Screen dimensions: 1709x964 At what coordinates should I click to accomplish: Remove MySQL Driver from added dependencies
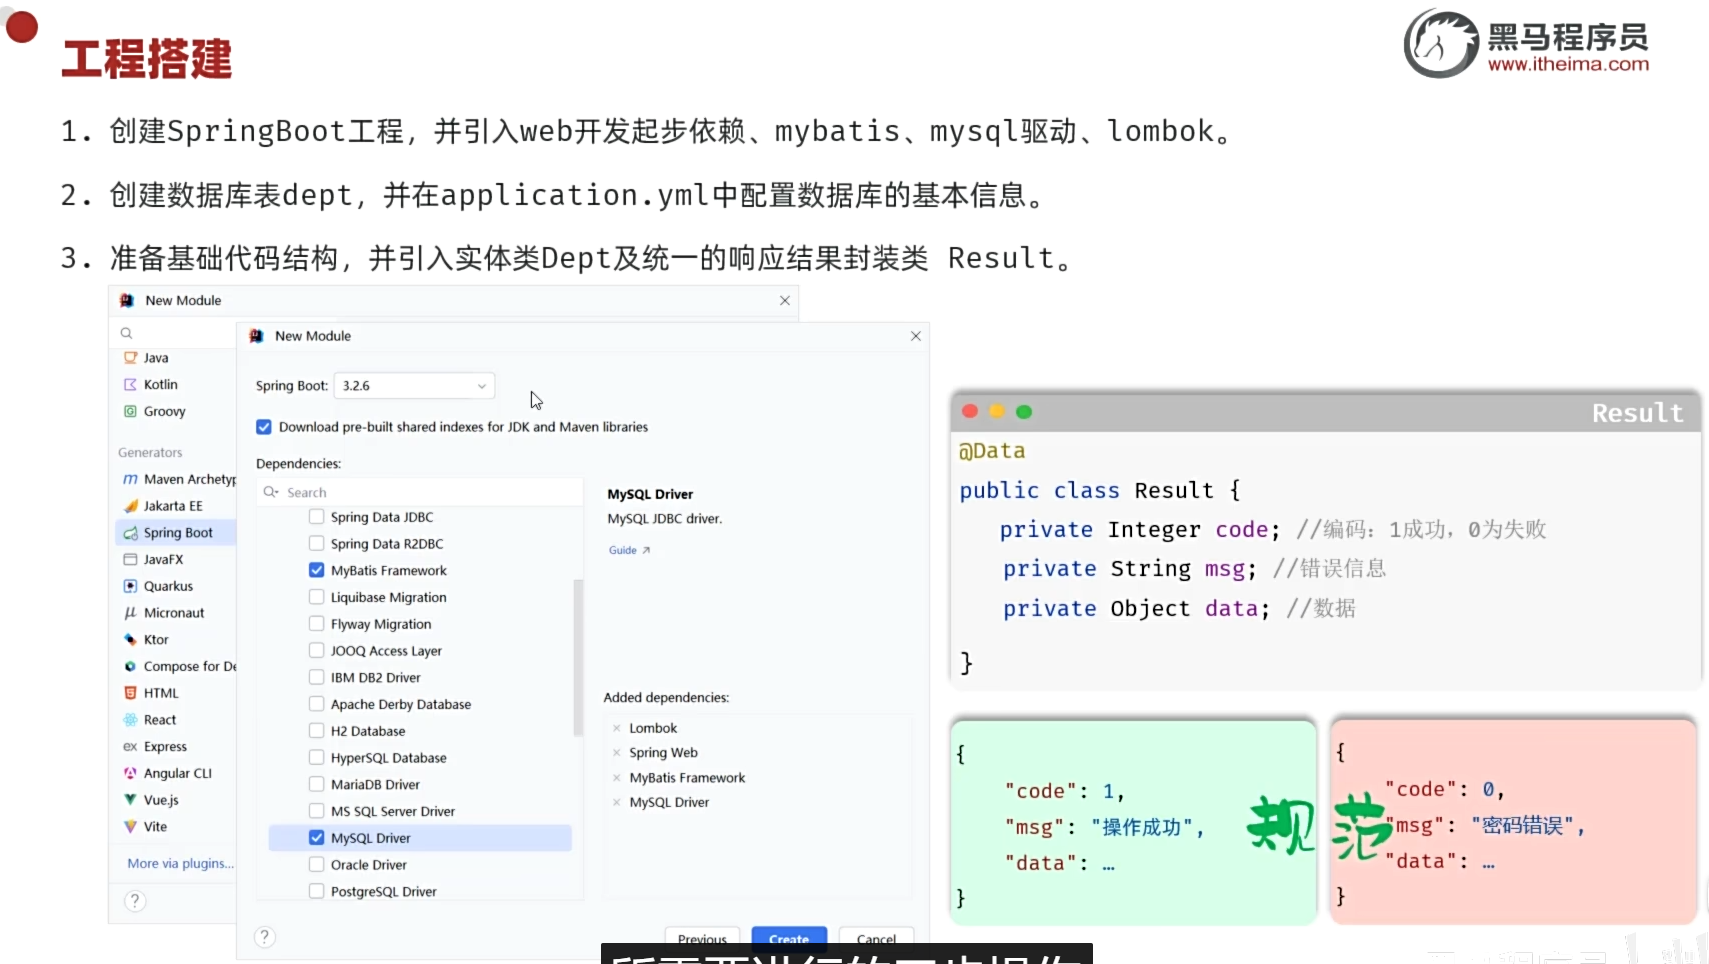pos(617,802)
